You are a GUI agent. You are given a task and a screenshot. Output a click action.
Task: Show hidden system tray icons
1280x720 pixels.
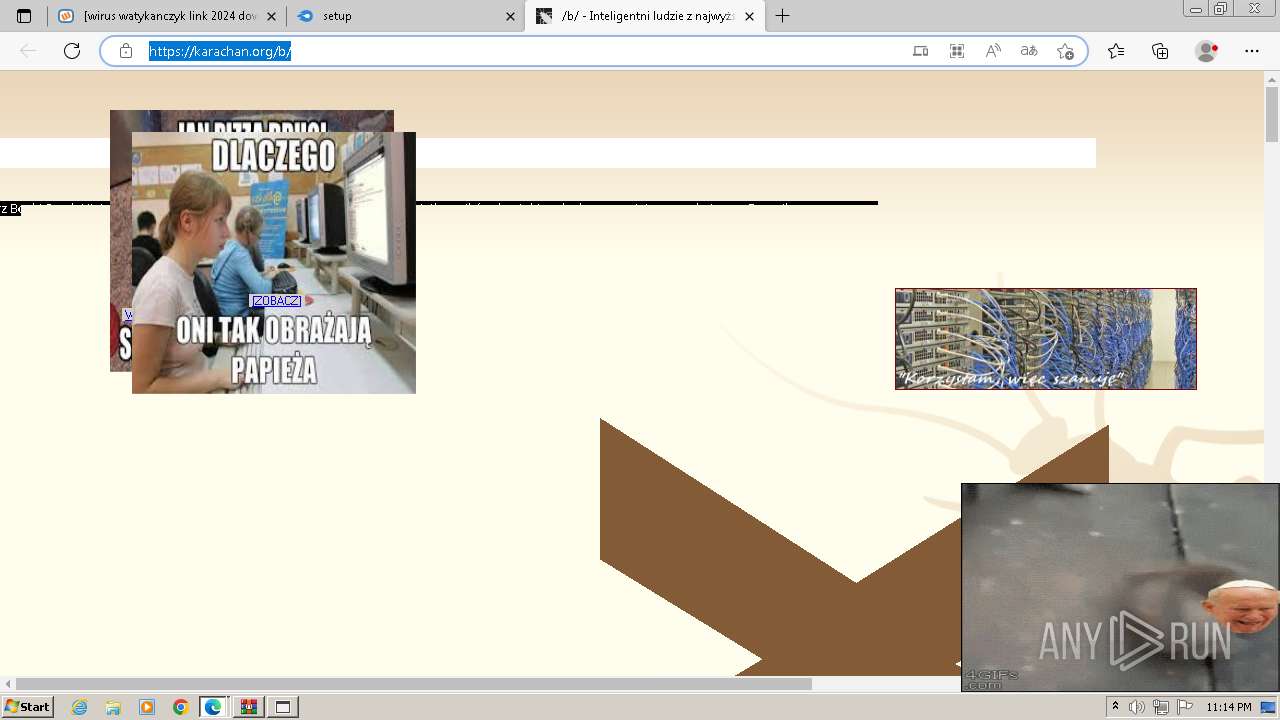coord(1116,707)
